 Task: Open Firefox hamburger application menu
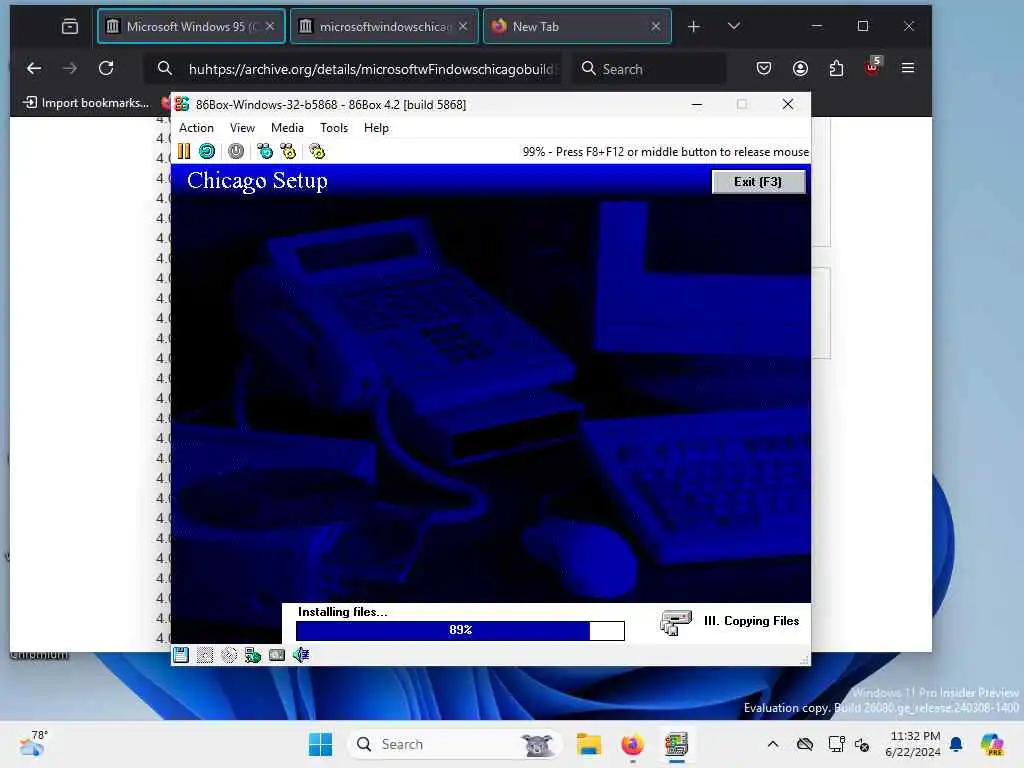click(x=908, y=68)
